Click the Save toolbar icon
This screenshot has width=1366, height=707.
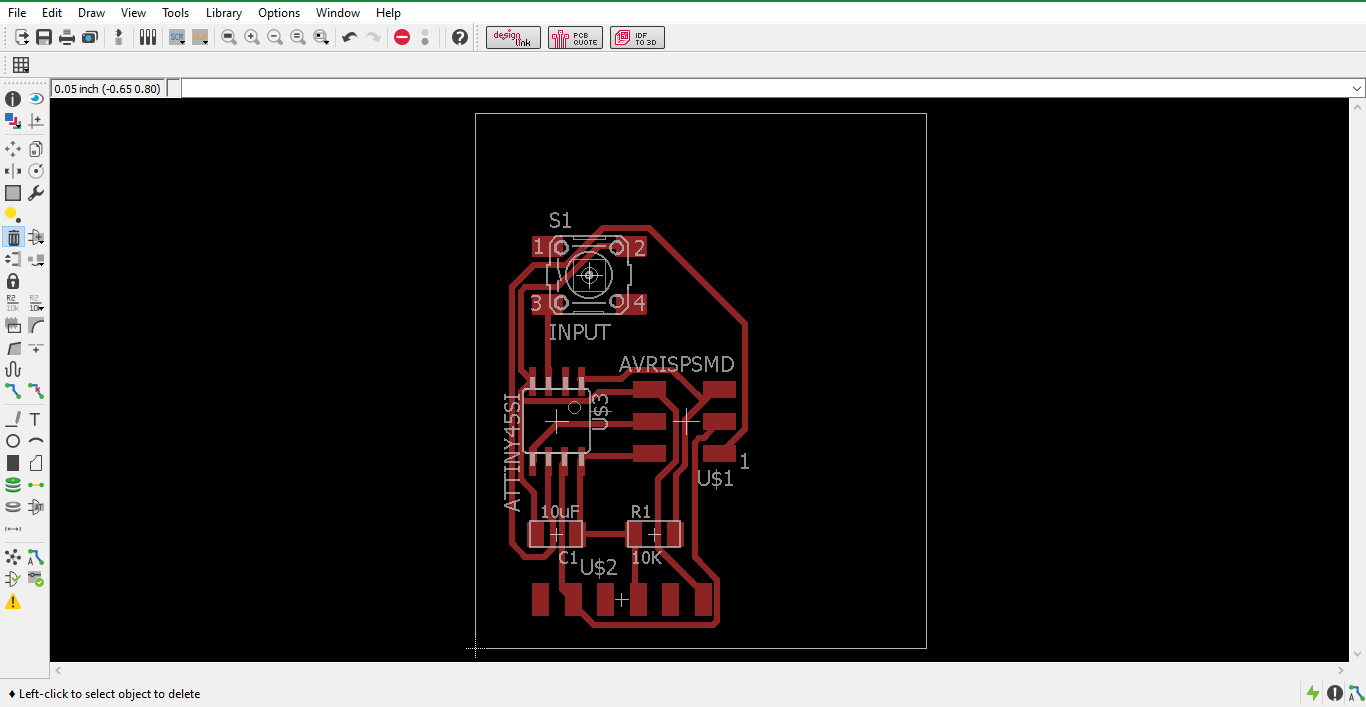coord(44,37)
